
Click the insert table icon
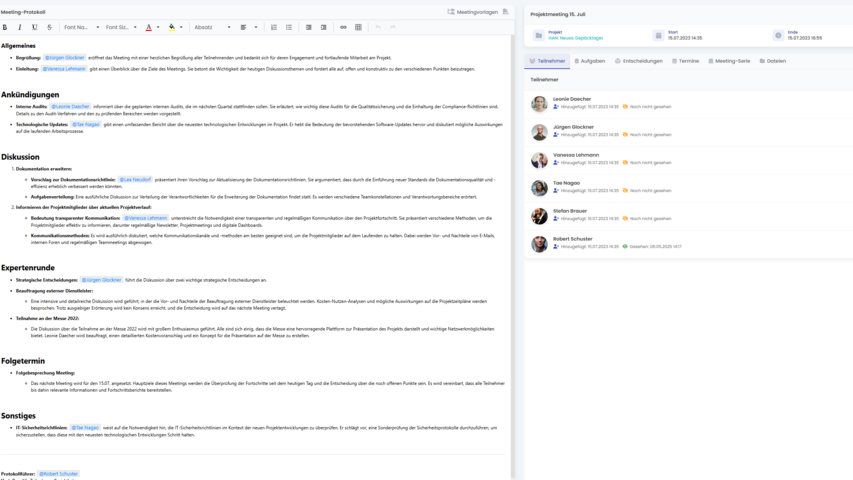(x=359, y=27)
